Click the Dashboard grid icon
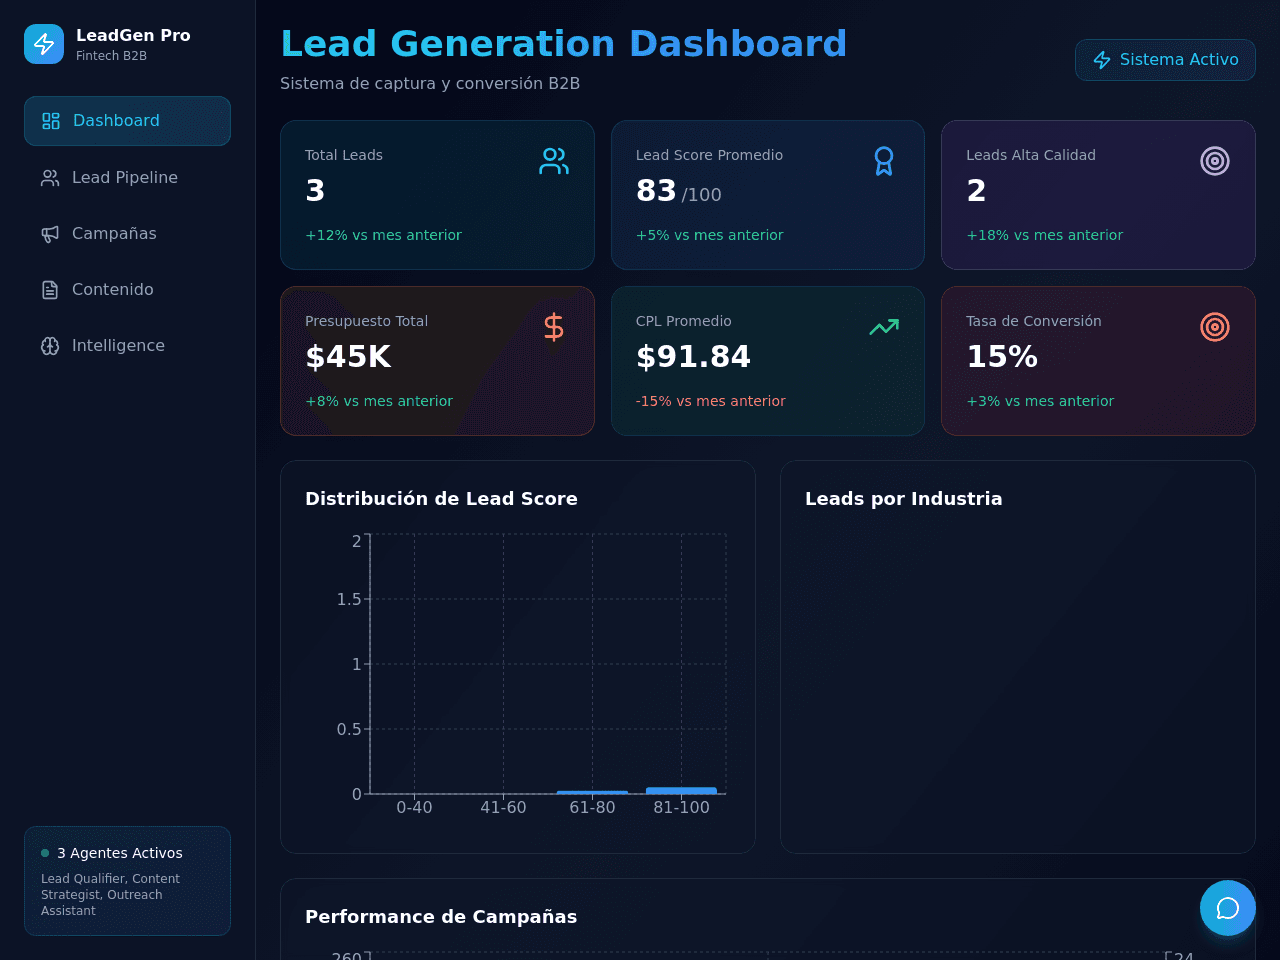1280x960 pixels. [x=51, y=121]
